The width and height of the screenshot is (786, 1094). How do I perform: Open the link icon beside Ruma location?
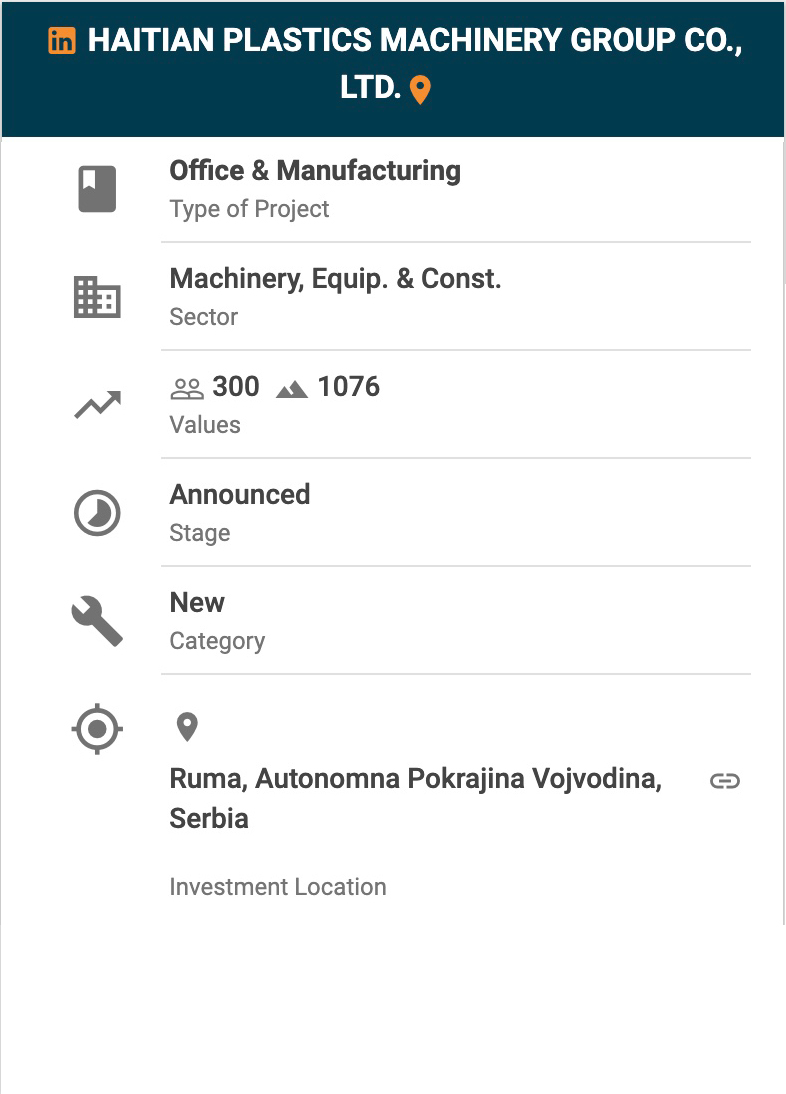point(724,781)
